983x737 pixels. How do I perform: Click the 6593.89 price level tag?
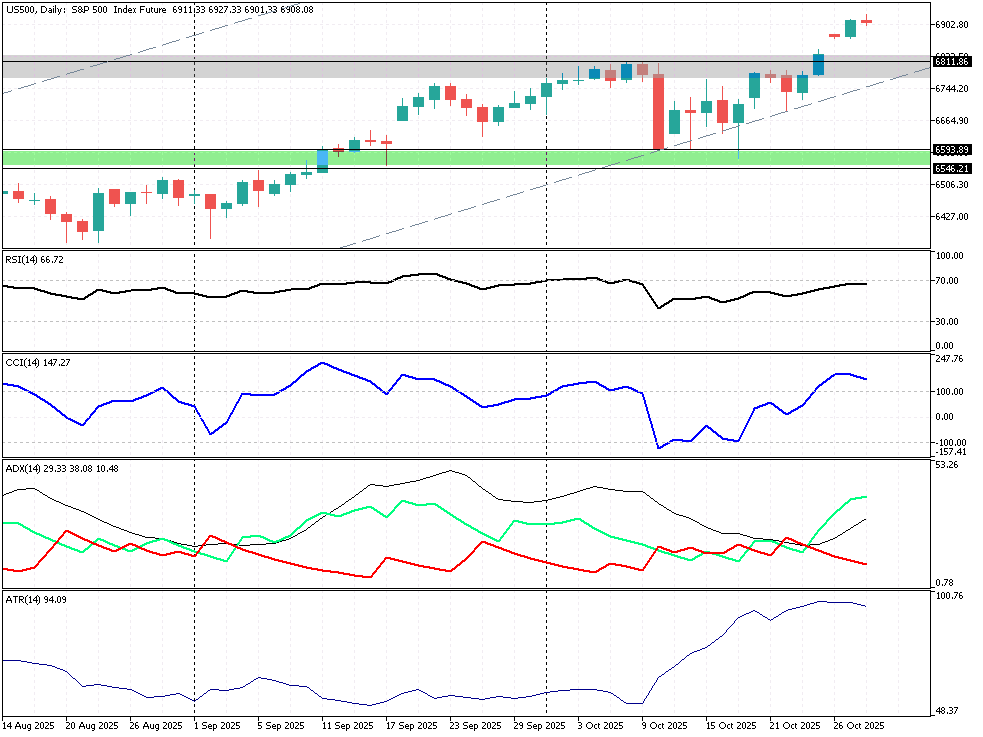[x=951, y=150]
